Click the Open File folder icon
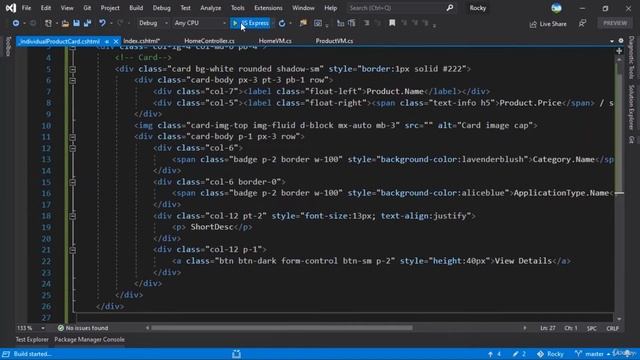This screenshot has width=640, height=360. coord(65,23)
